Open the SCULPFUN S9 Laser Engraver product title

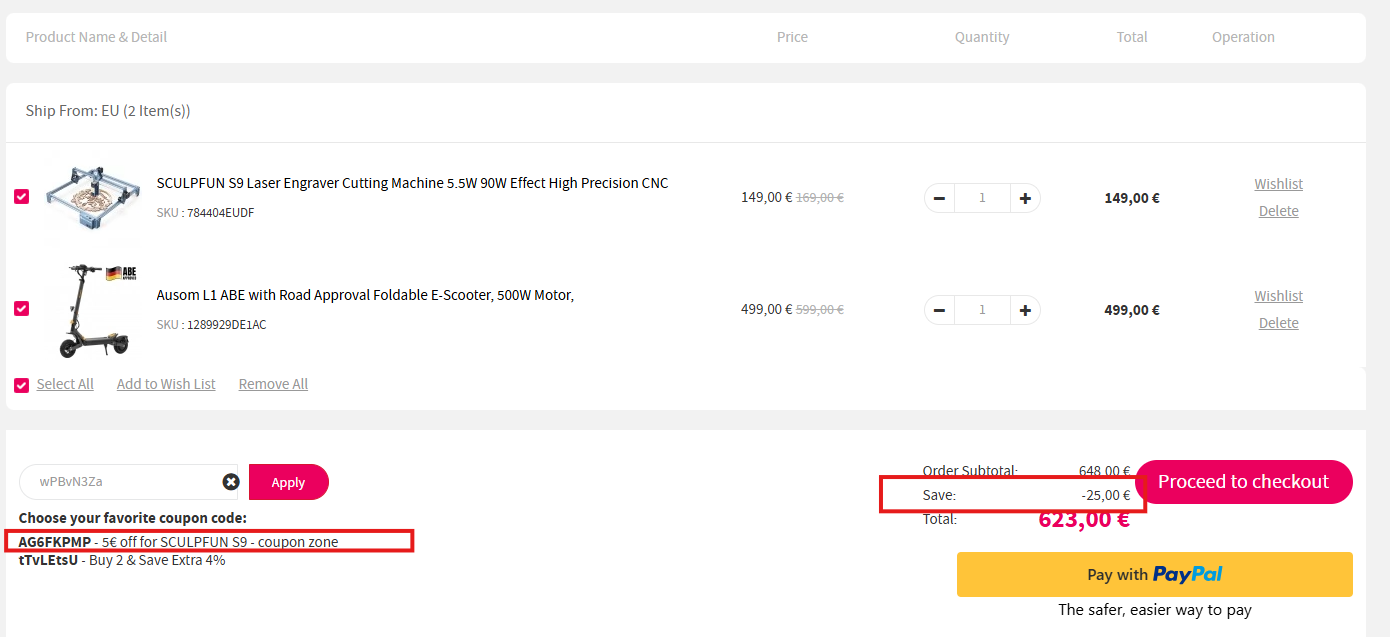click(412, 183)
